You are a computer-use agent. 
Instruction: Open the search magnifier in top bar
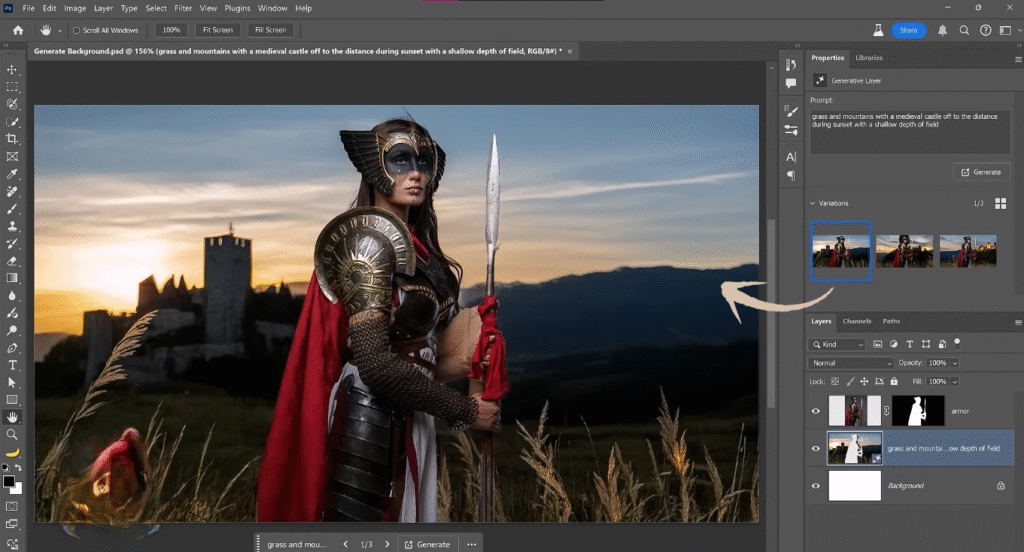pos(964,30)
